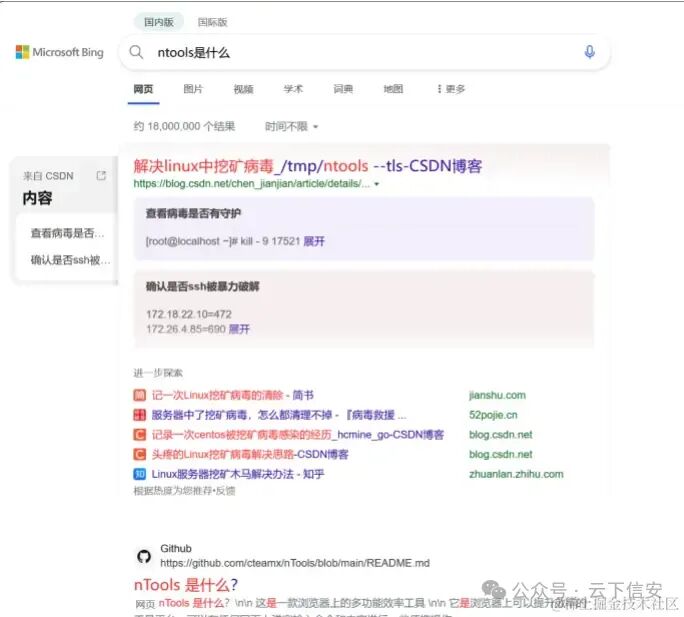Click the 172.18.22.10=472 snippet line
Image resolution: width=684 pixels, height=617 pixels.
coord(189,314)
